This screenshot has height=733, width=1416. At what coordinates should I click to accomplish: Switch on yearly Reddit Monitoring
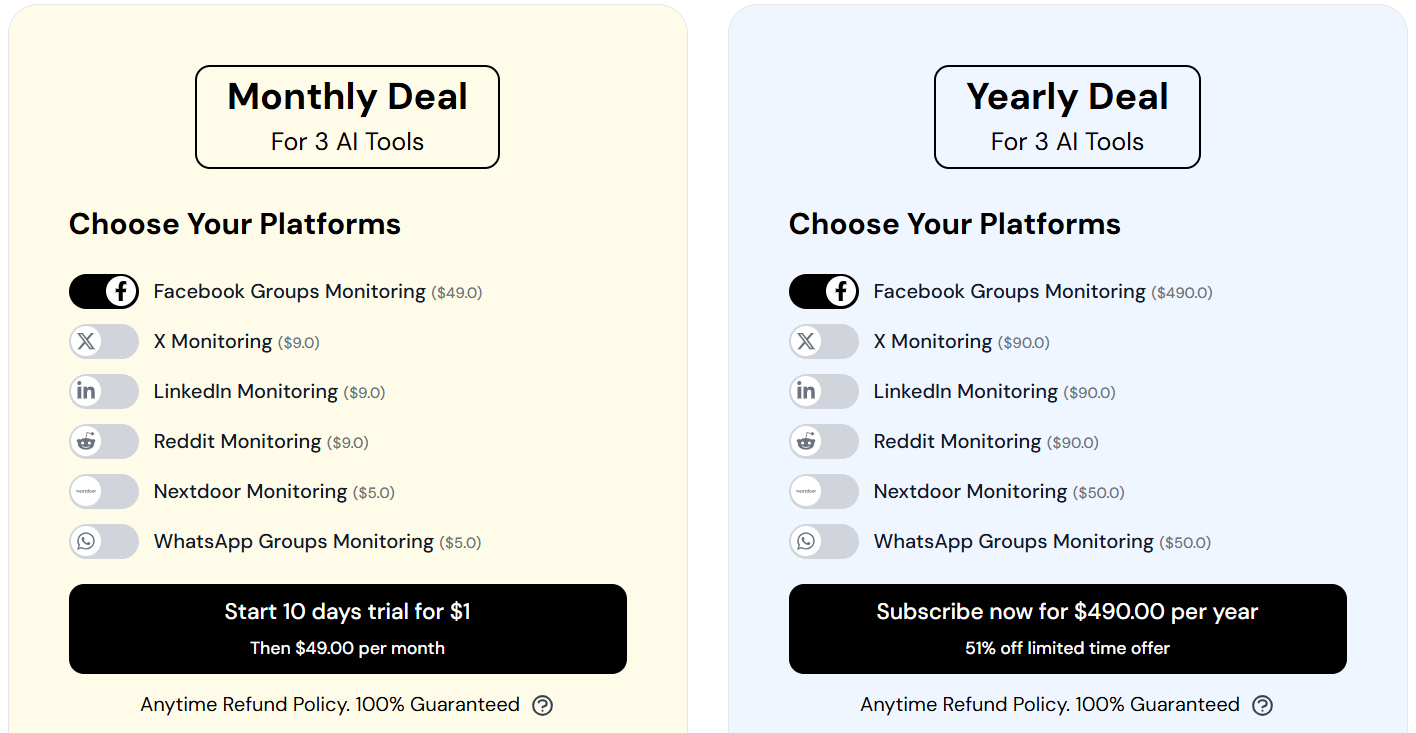[x=824, y=442]
